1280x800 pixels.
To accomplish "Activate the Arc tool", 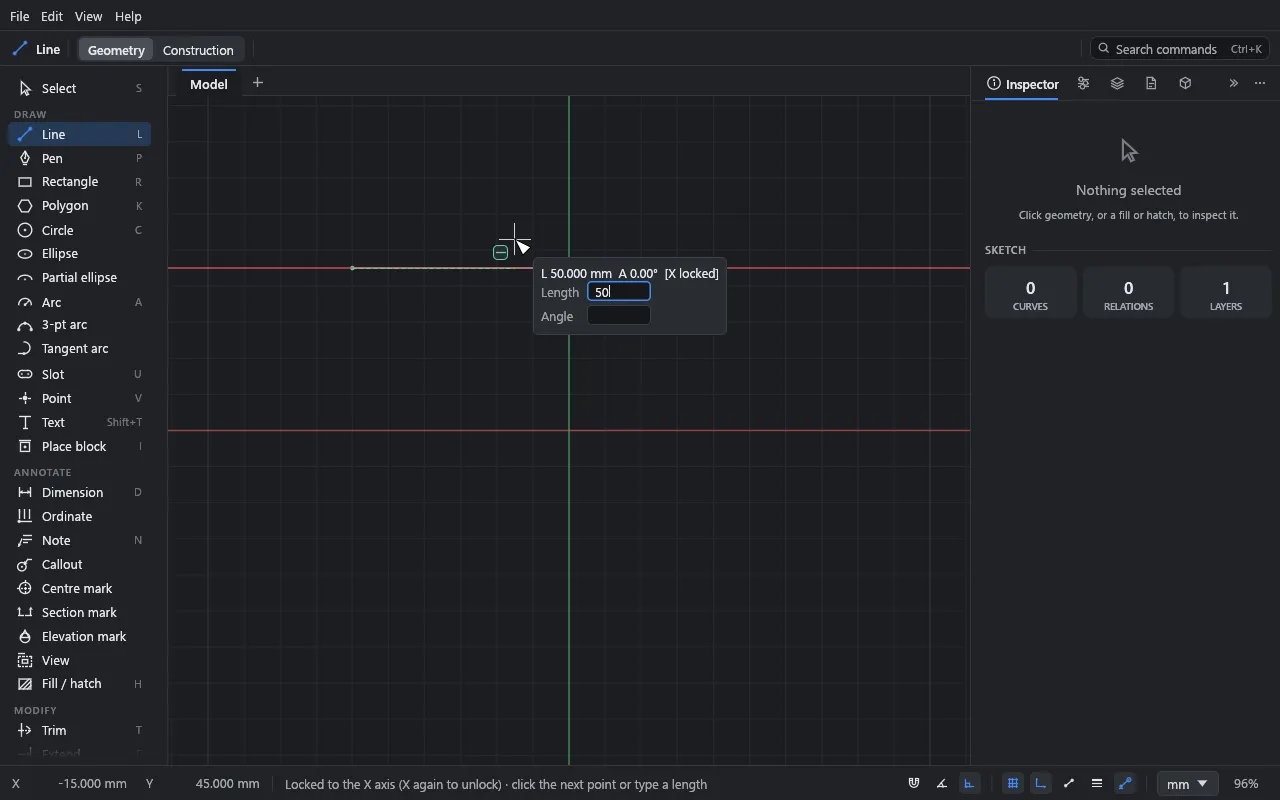I will 80,302.
